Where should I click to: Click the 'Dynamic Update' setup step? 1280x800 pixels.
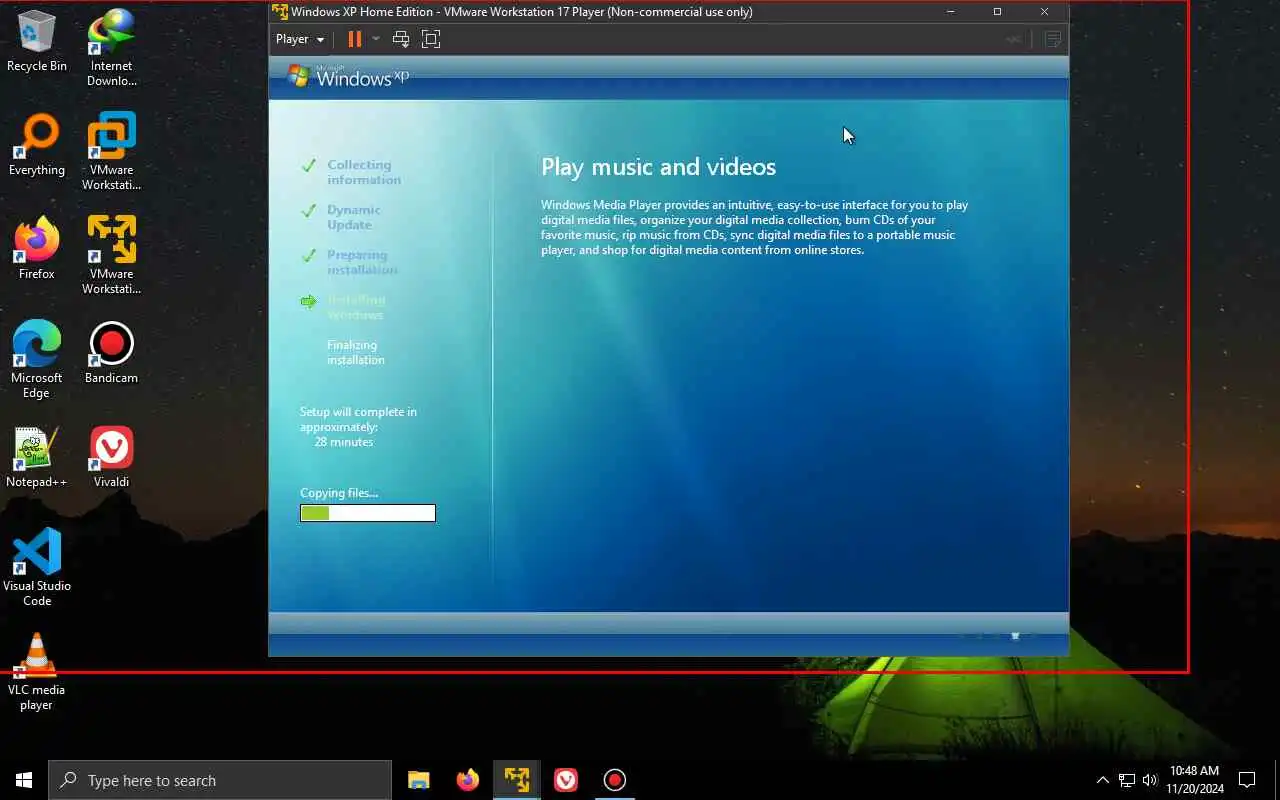(x=353, y=217)
